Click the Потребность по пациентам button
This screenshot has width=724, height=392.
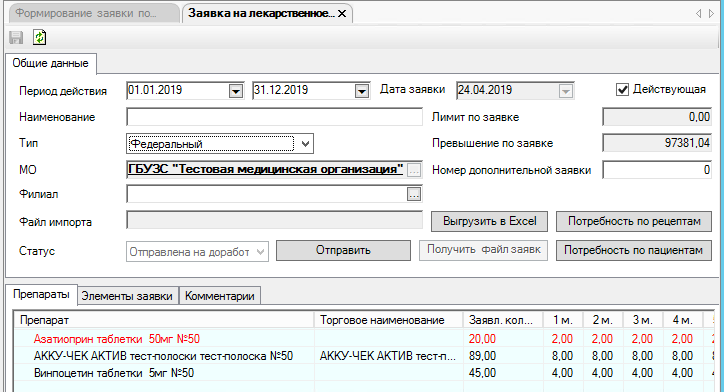coord(634,250)
